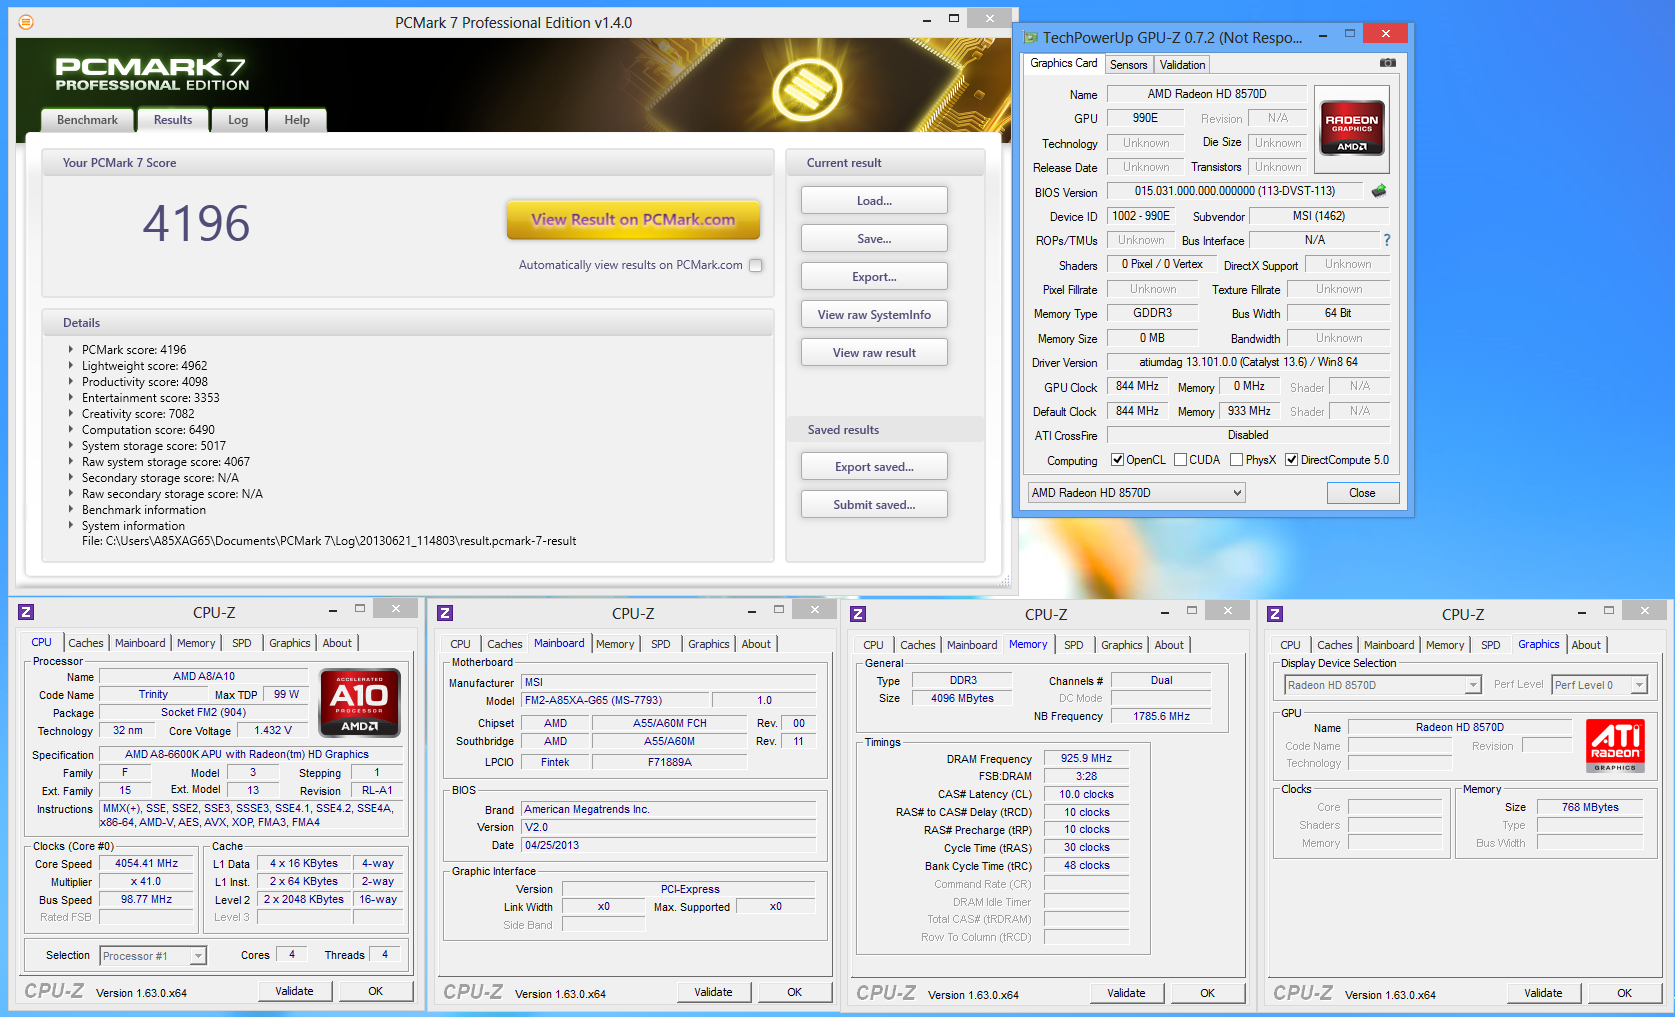Toggle the DirectCompute 5.0 checkbox
Viewport: 1675px width, 1017px height.
[x=1291, y=460]
